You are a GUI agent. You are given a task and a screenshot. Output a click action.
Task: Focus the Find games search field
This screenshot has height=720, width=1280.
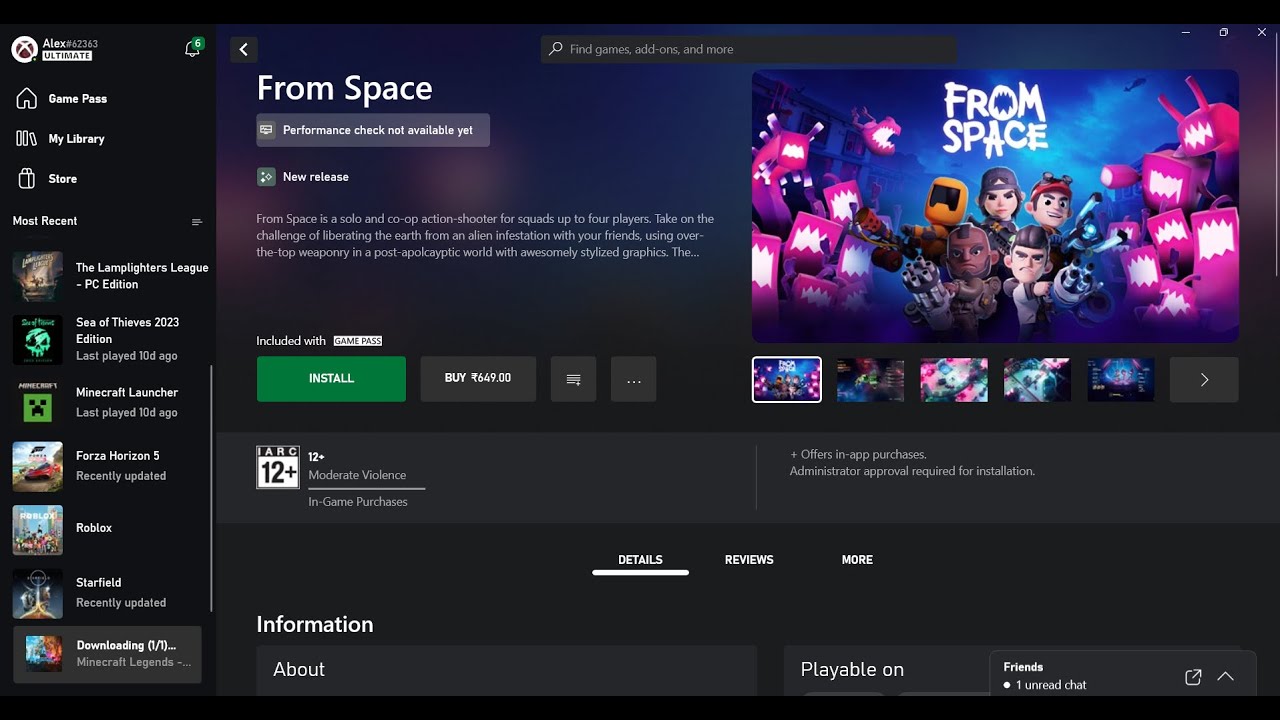coord(749,49)
